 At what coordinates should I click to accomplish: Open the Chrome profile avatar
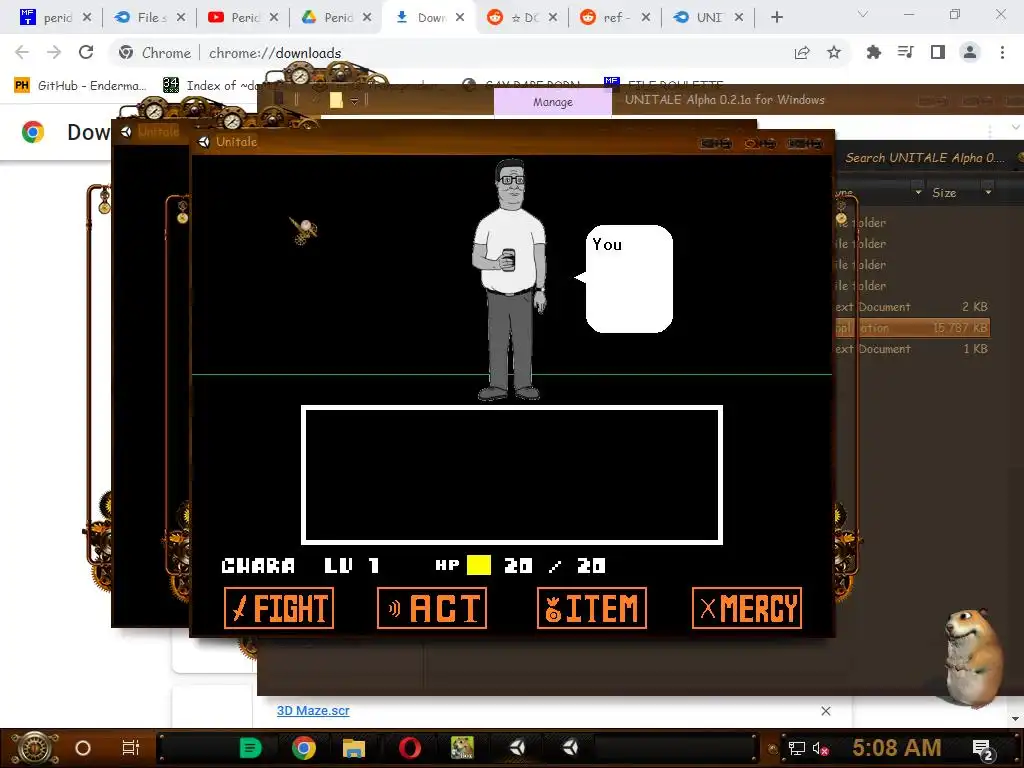[x=970, y=52]
